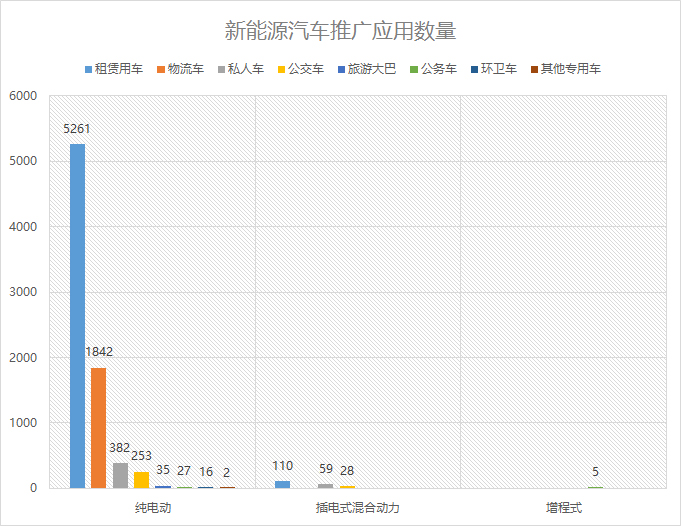Click the chart title 新能源汽车推广应用数量
Image resolution: width=681 pixels, height=526 pixels.
tap(340, 31)
